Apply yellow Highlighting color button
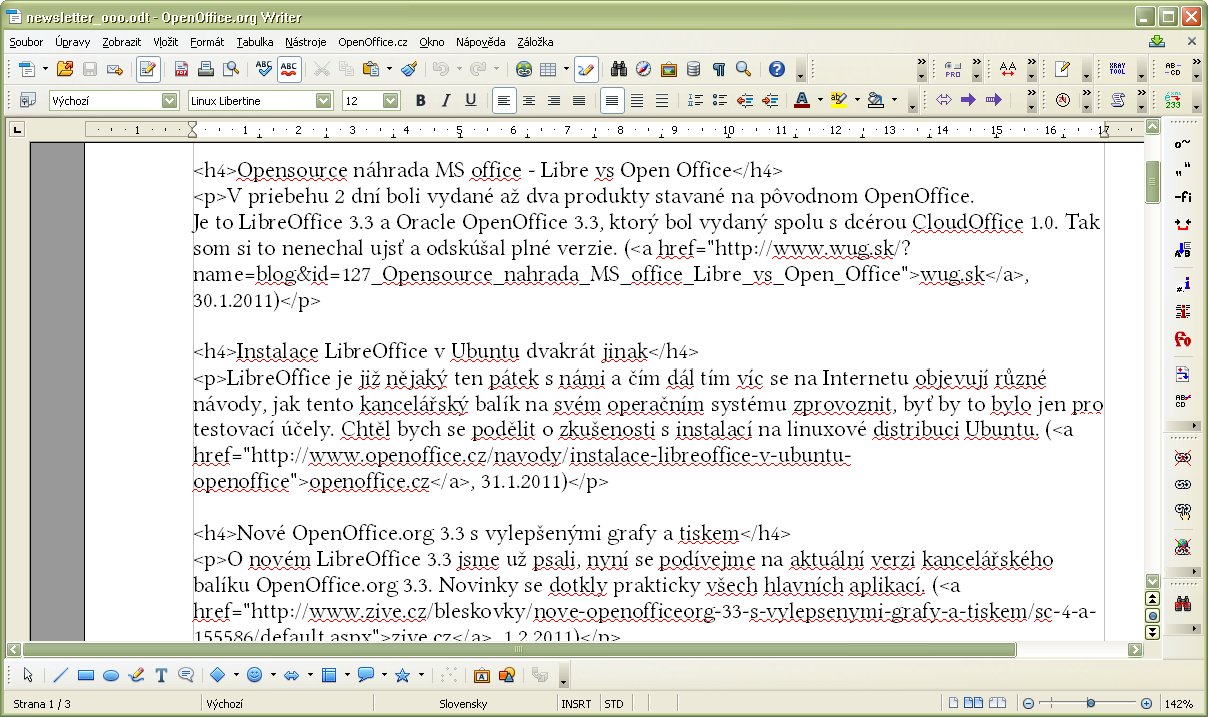The image size is (1208, 717). coord(839,100)
